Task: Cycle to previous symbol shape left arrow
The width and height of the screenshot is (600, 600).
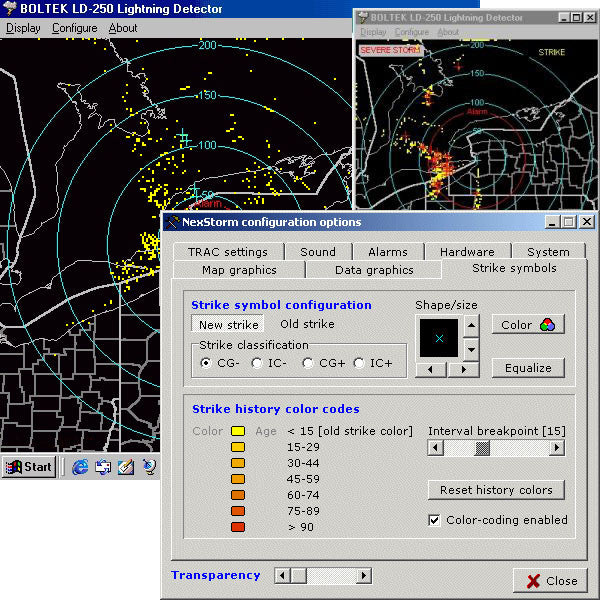Action: coord(430,370)
